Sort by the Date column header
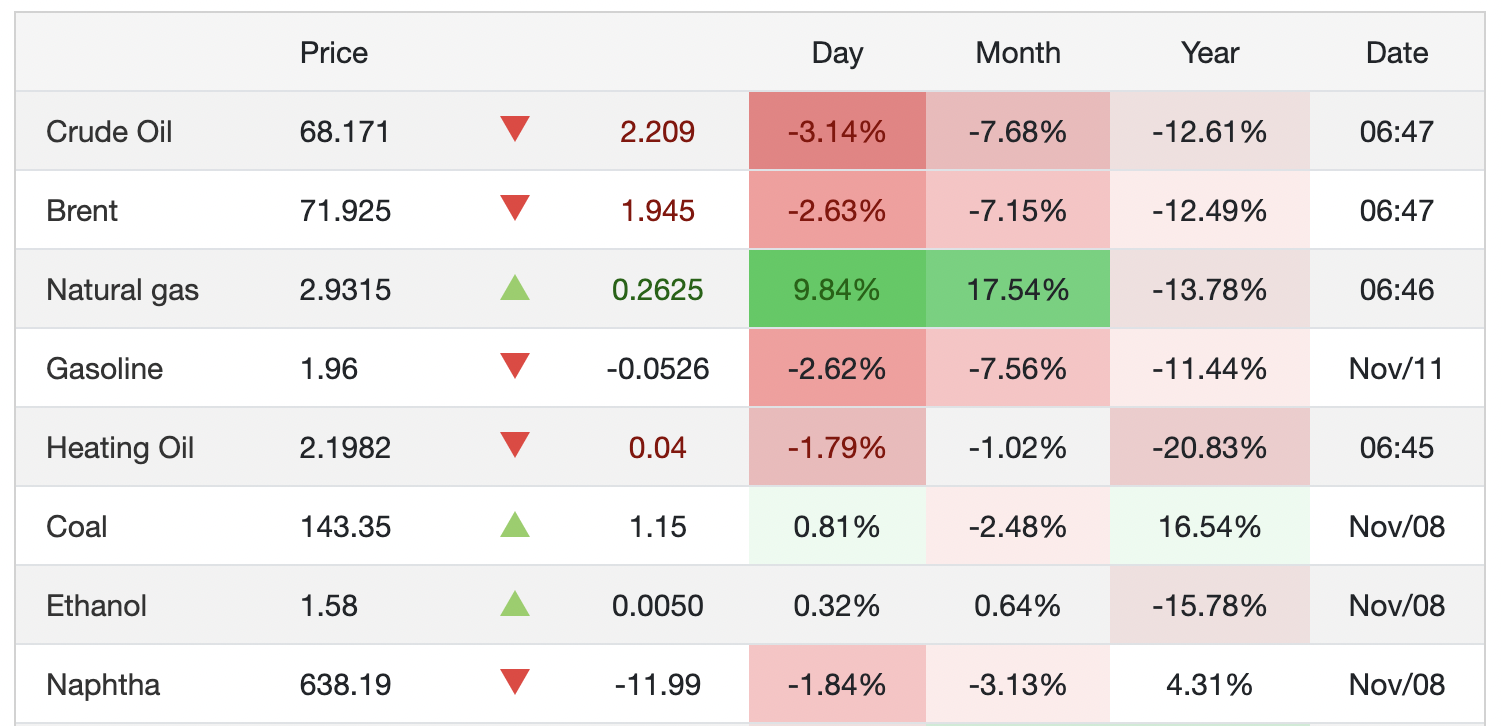Screen dimensions: 1502x726 point(1397,53)
